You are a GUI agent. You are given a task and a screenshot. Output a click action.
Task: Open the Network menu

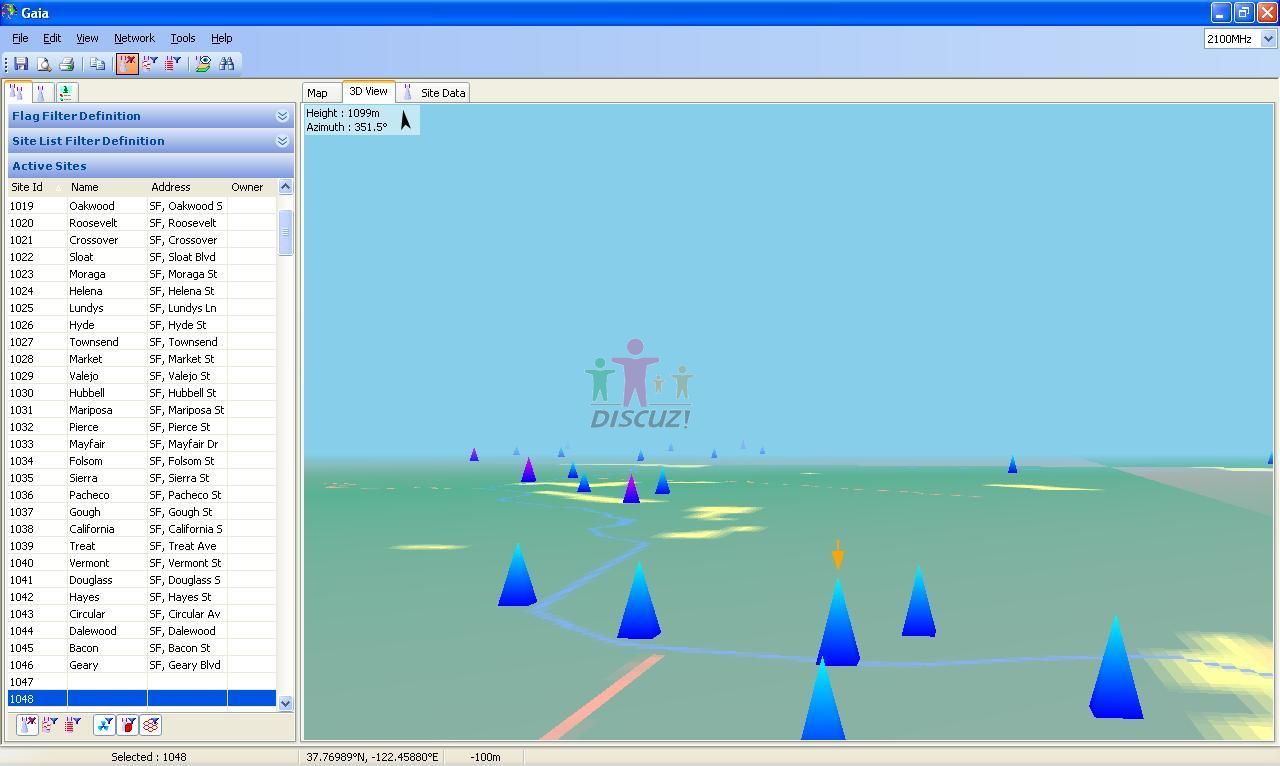click(134, 38)
